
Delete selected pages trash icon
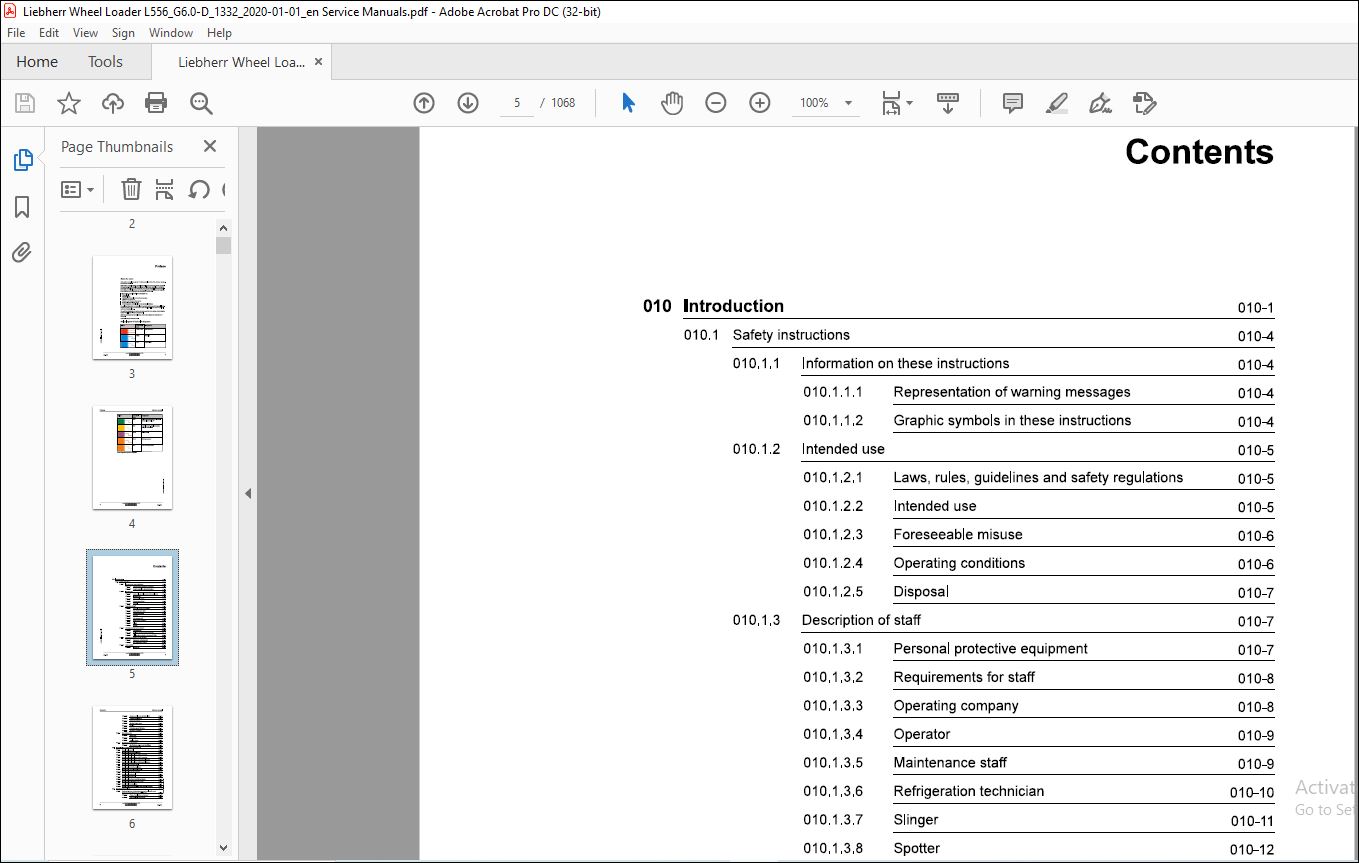click(131, 189)
